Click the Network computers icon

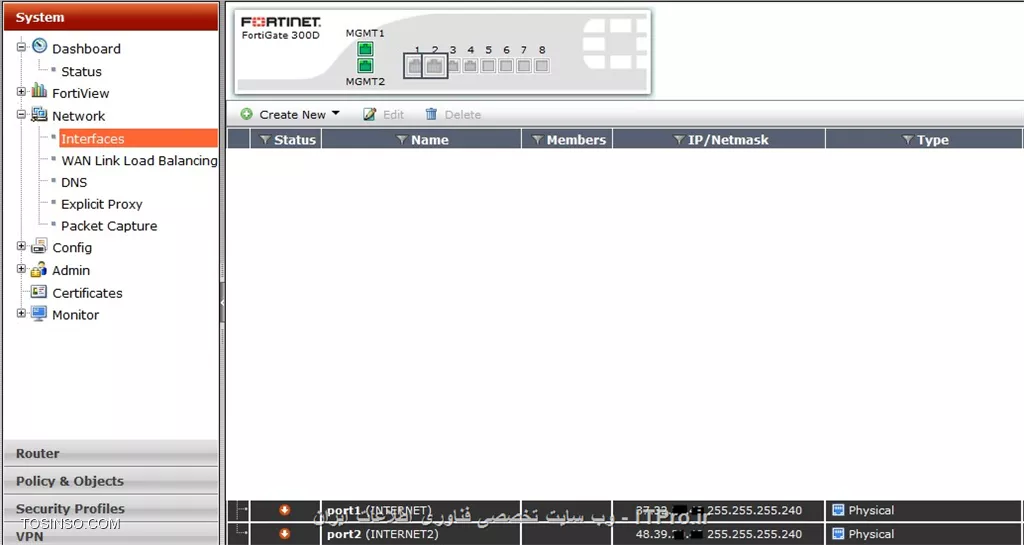click(x=39, y=114)
